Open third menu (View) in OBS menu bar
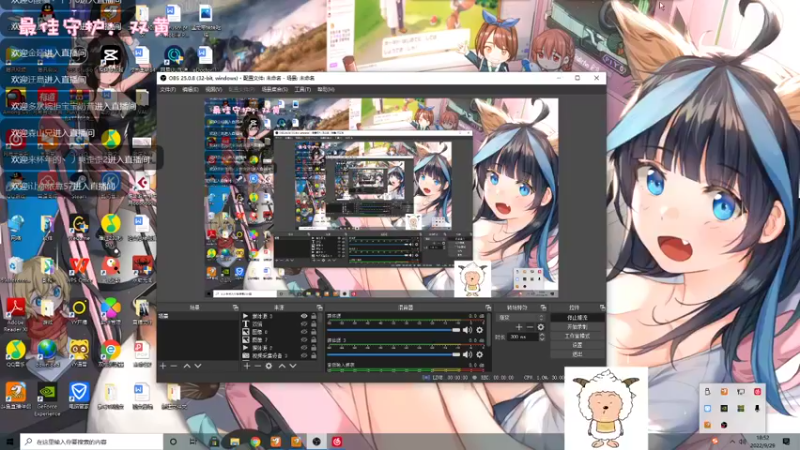Viewport: 800px width, 450px height. 213,89
